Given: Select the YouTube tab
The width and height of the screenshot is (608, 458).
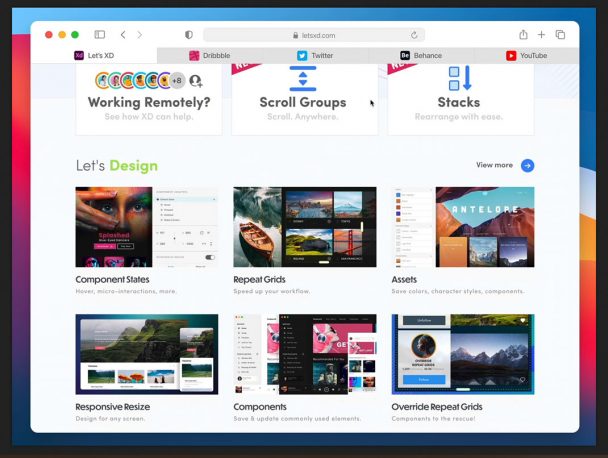Looking at the screenshot, I should [x=526, y=56].
